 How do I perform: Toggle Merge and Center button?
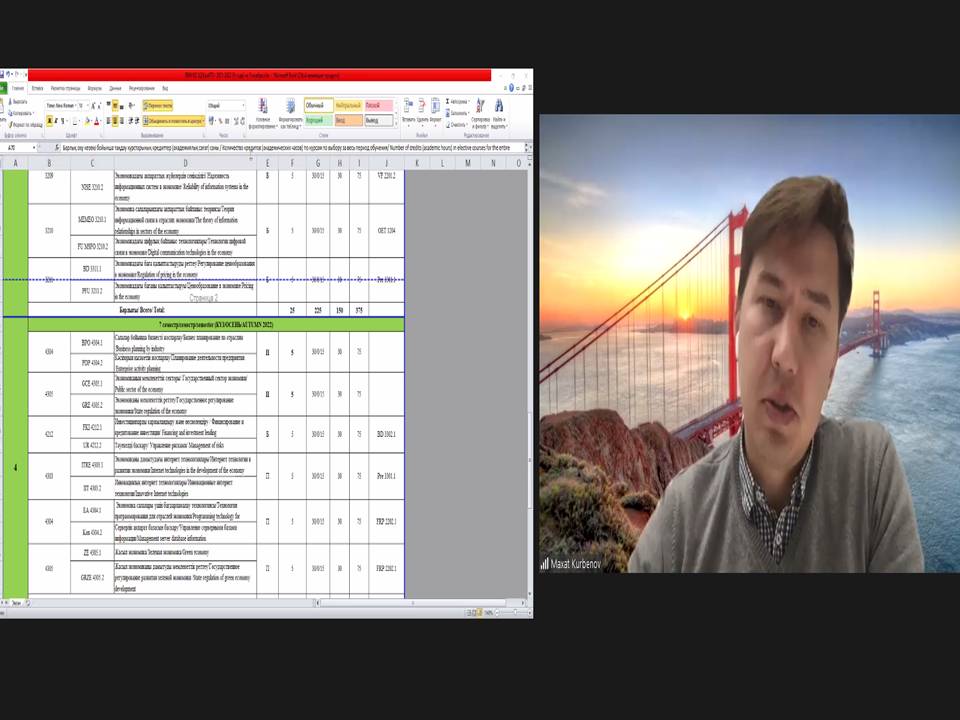point(171,121)
